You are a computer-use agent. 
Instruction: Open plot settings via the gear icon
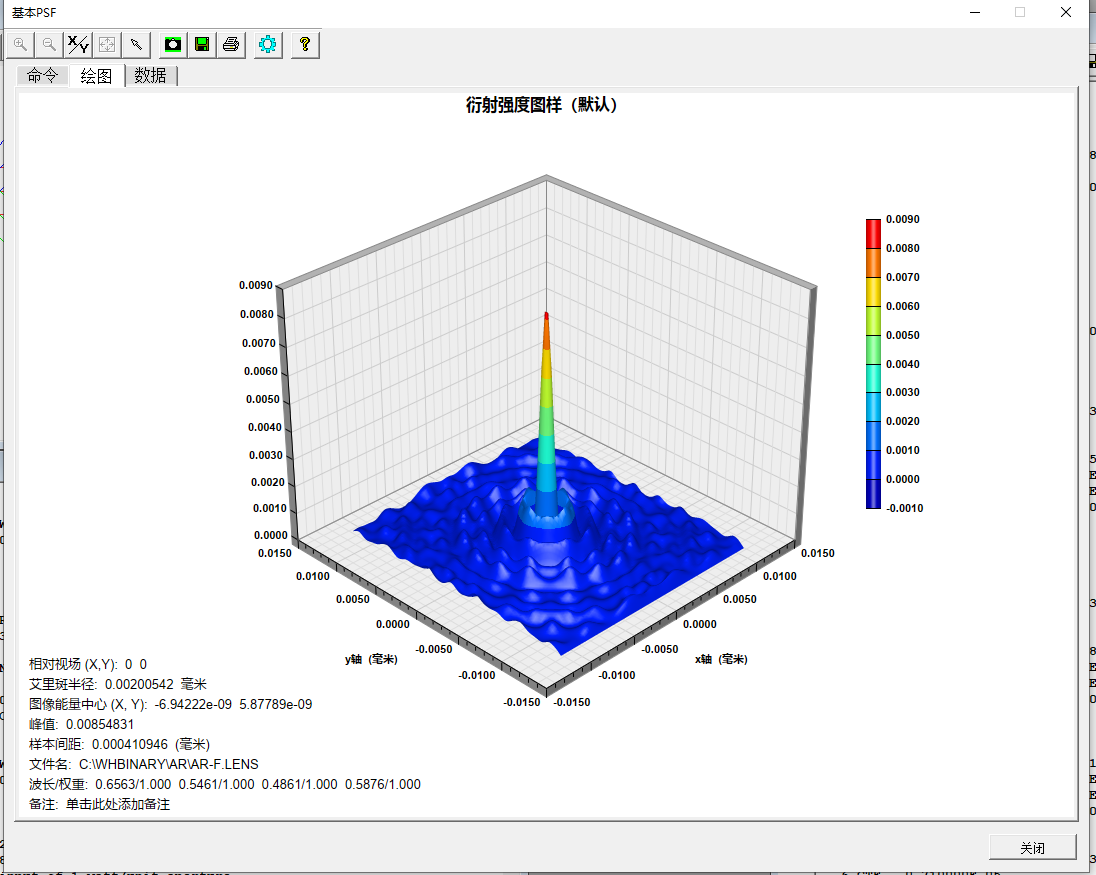point(267,44)
